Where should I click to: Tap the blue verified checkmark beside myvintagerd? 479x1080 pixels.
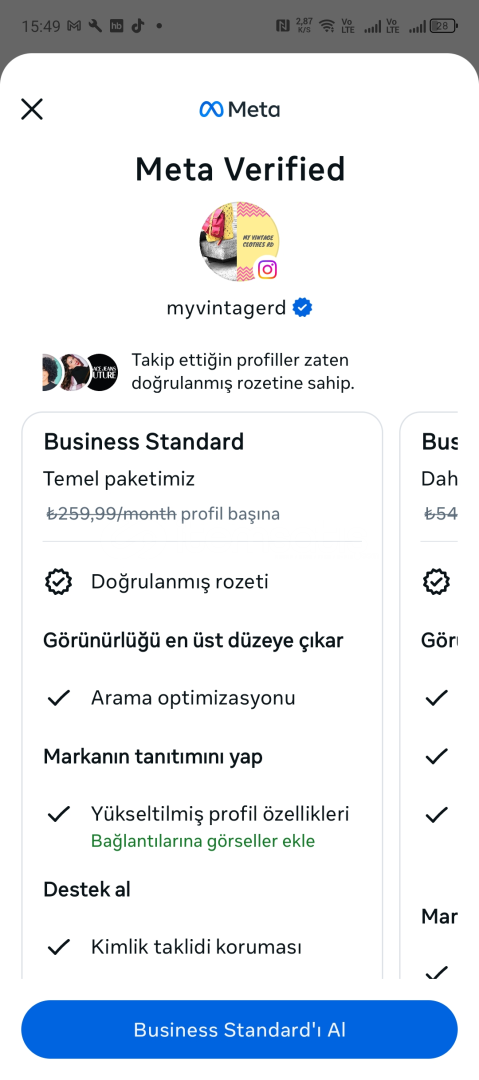click(x=302, y=307)
